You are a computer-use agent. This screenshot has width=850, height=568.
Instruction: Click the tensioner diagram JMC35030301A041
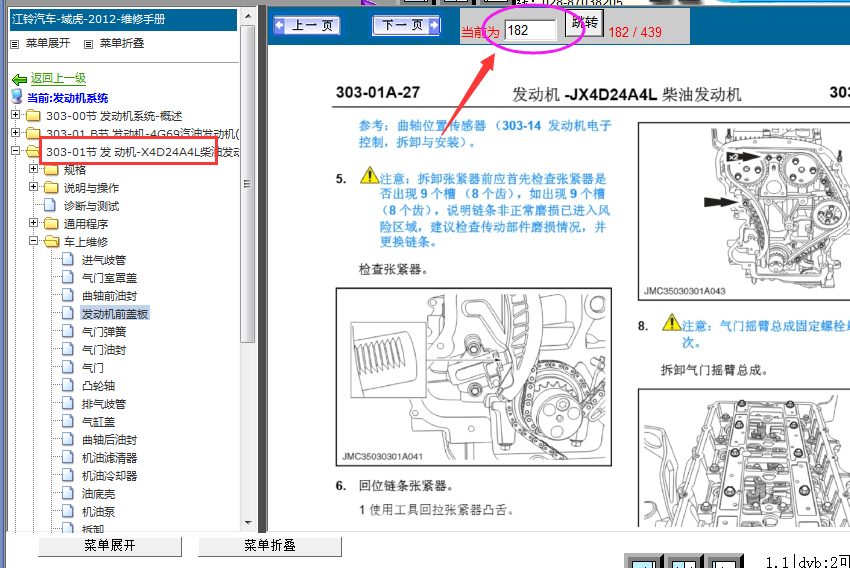[474, 377]
